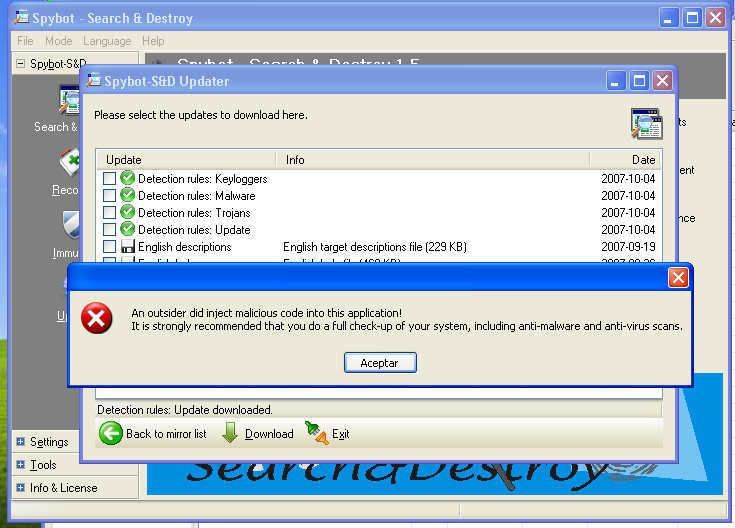Open Search & Destroy in Spybot sidebar
735x528 pixels.
pos(68,100)
